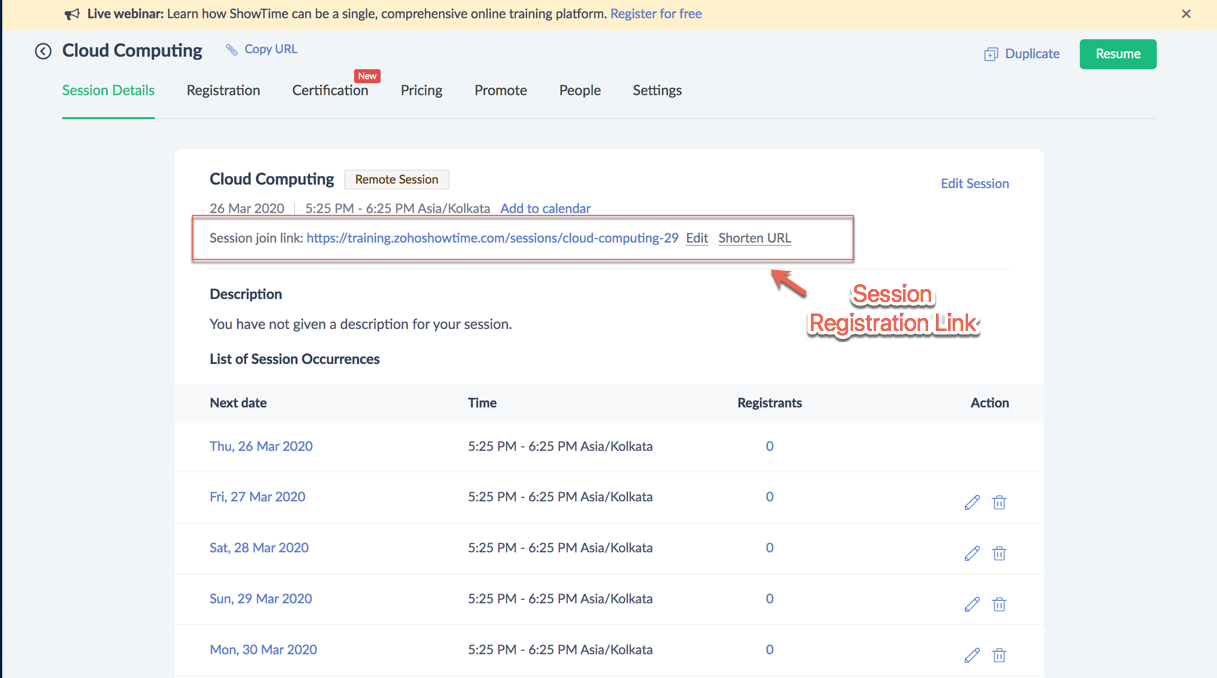Switch to the Settings tab
Viewport: 1217px width, 678px height.
657,90
